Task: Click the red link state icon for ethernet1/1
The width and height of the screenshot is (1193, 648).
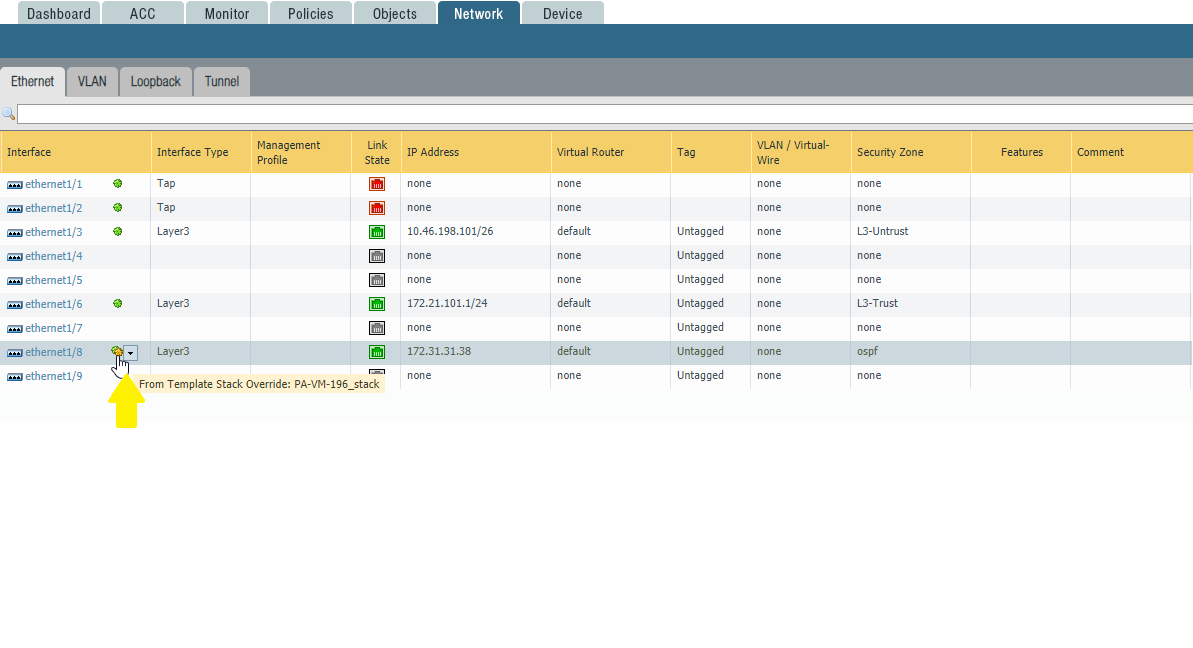Action: [377, 184]
